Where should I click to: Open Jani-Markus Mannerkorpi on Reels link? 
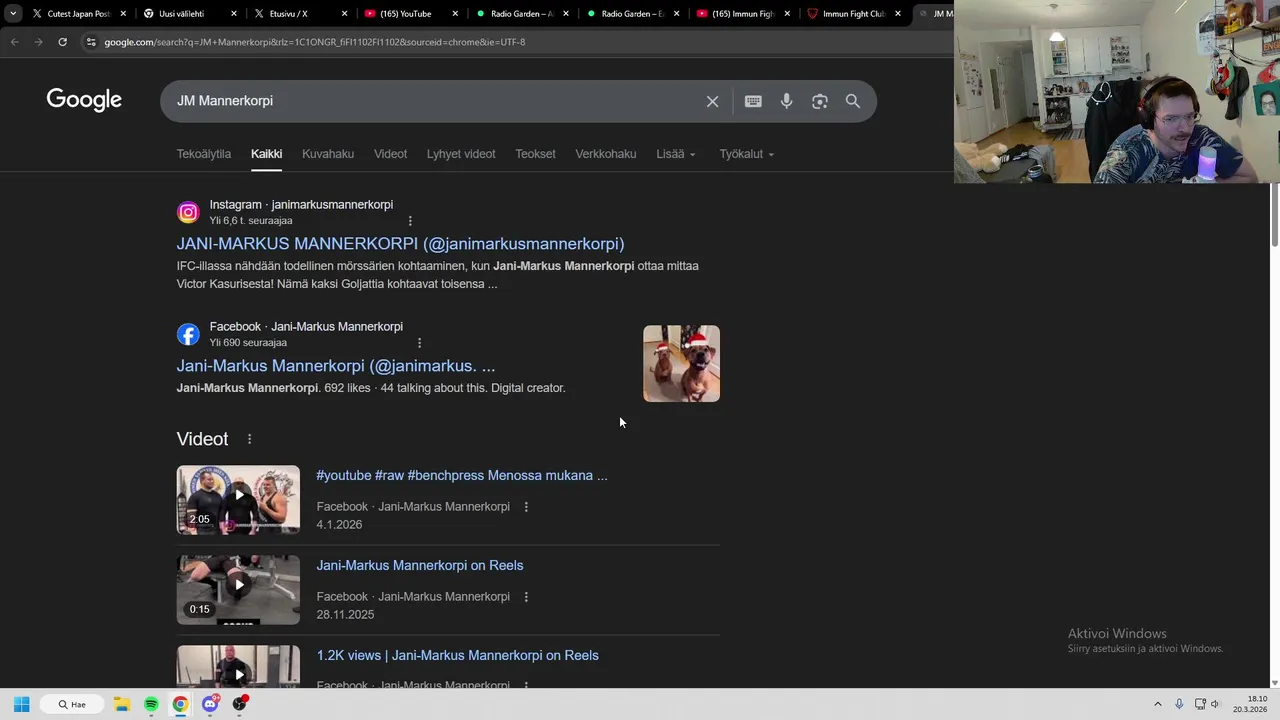(x=420, y=566)
